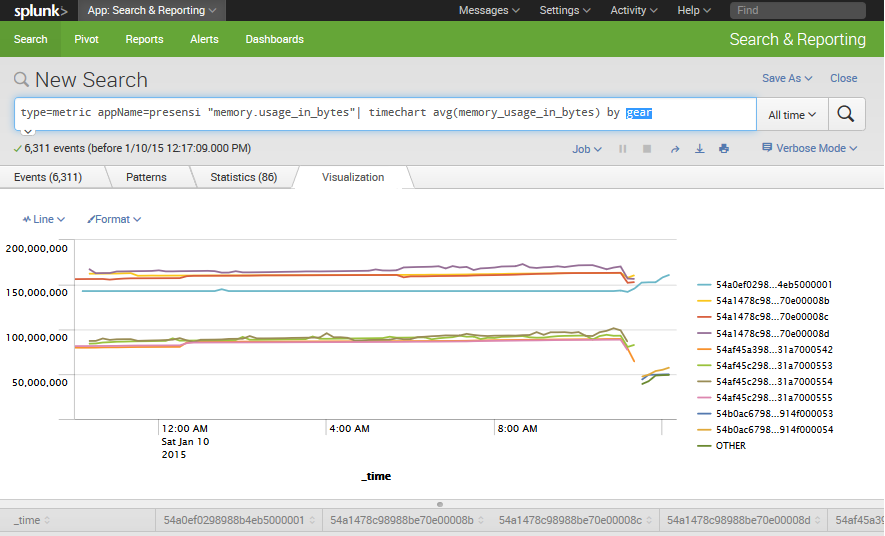This screenshot has height=536, width=885.
Task: Toggle legend series 54a1478c98...70e00008b
Action: [x=764, y=301]
